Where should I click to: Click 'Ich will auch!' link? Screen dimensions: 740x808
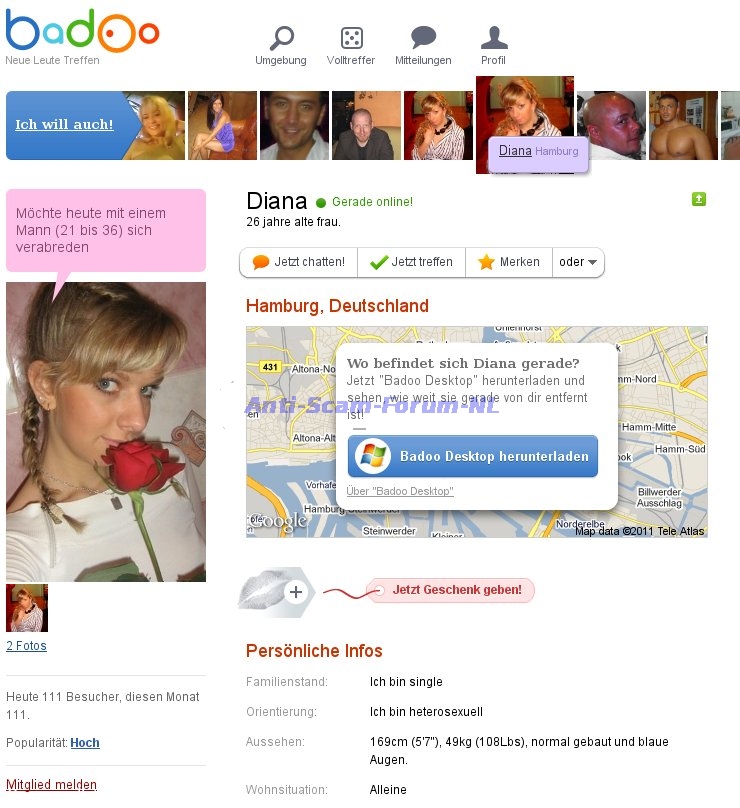64,125
